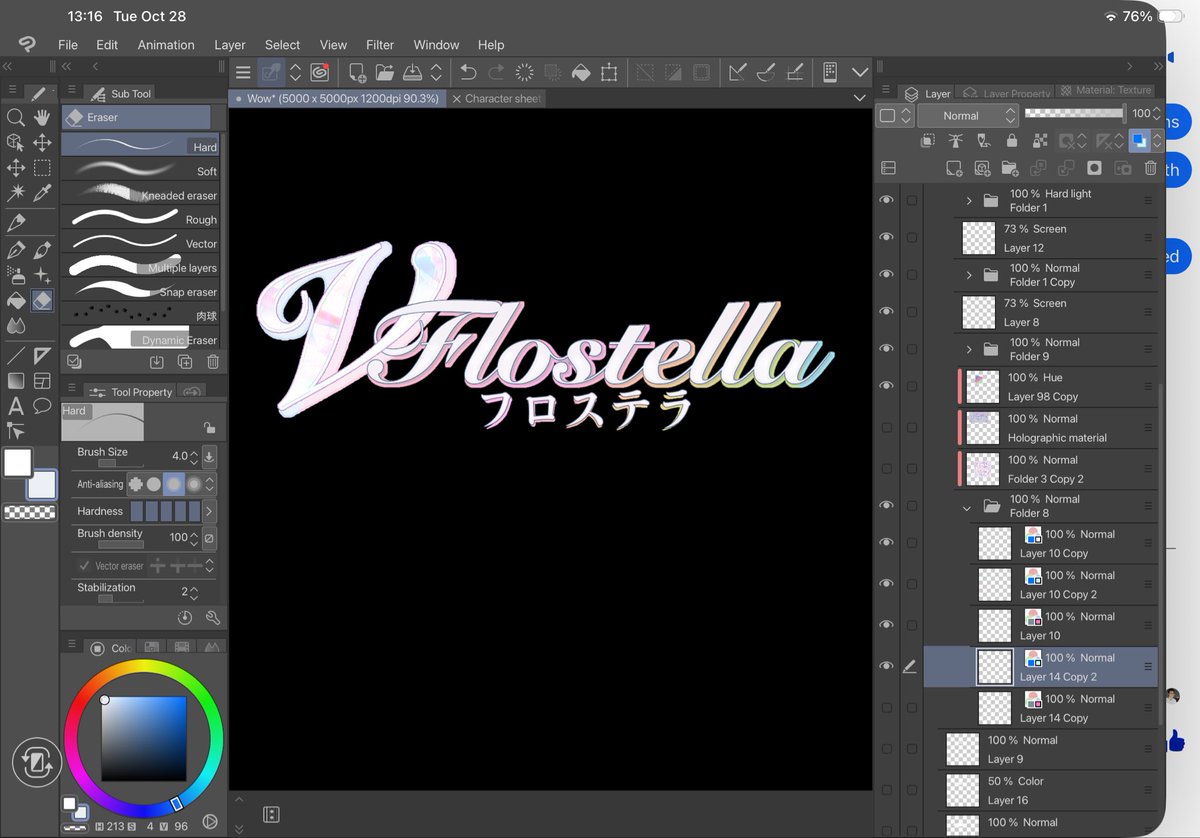Screen dimensions: 1200x838
Task: Select the Balloon speech bubble tool
Action: tap(42, 406)
